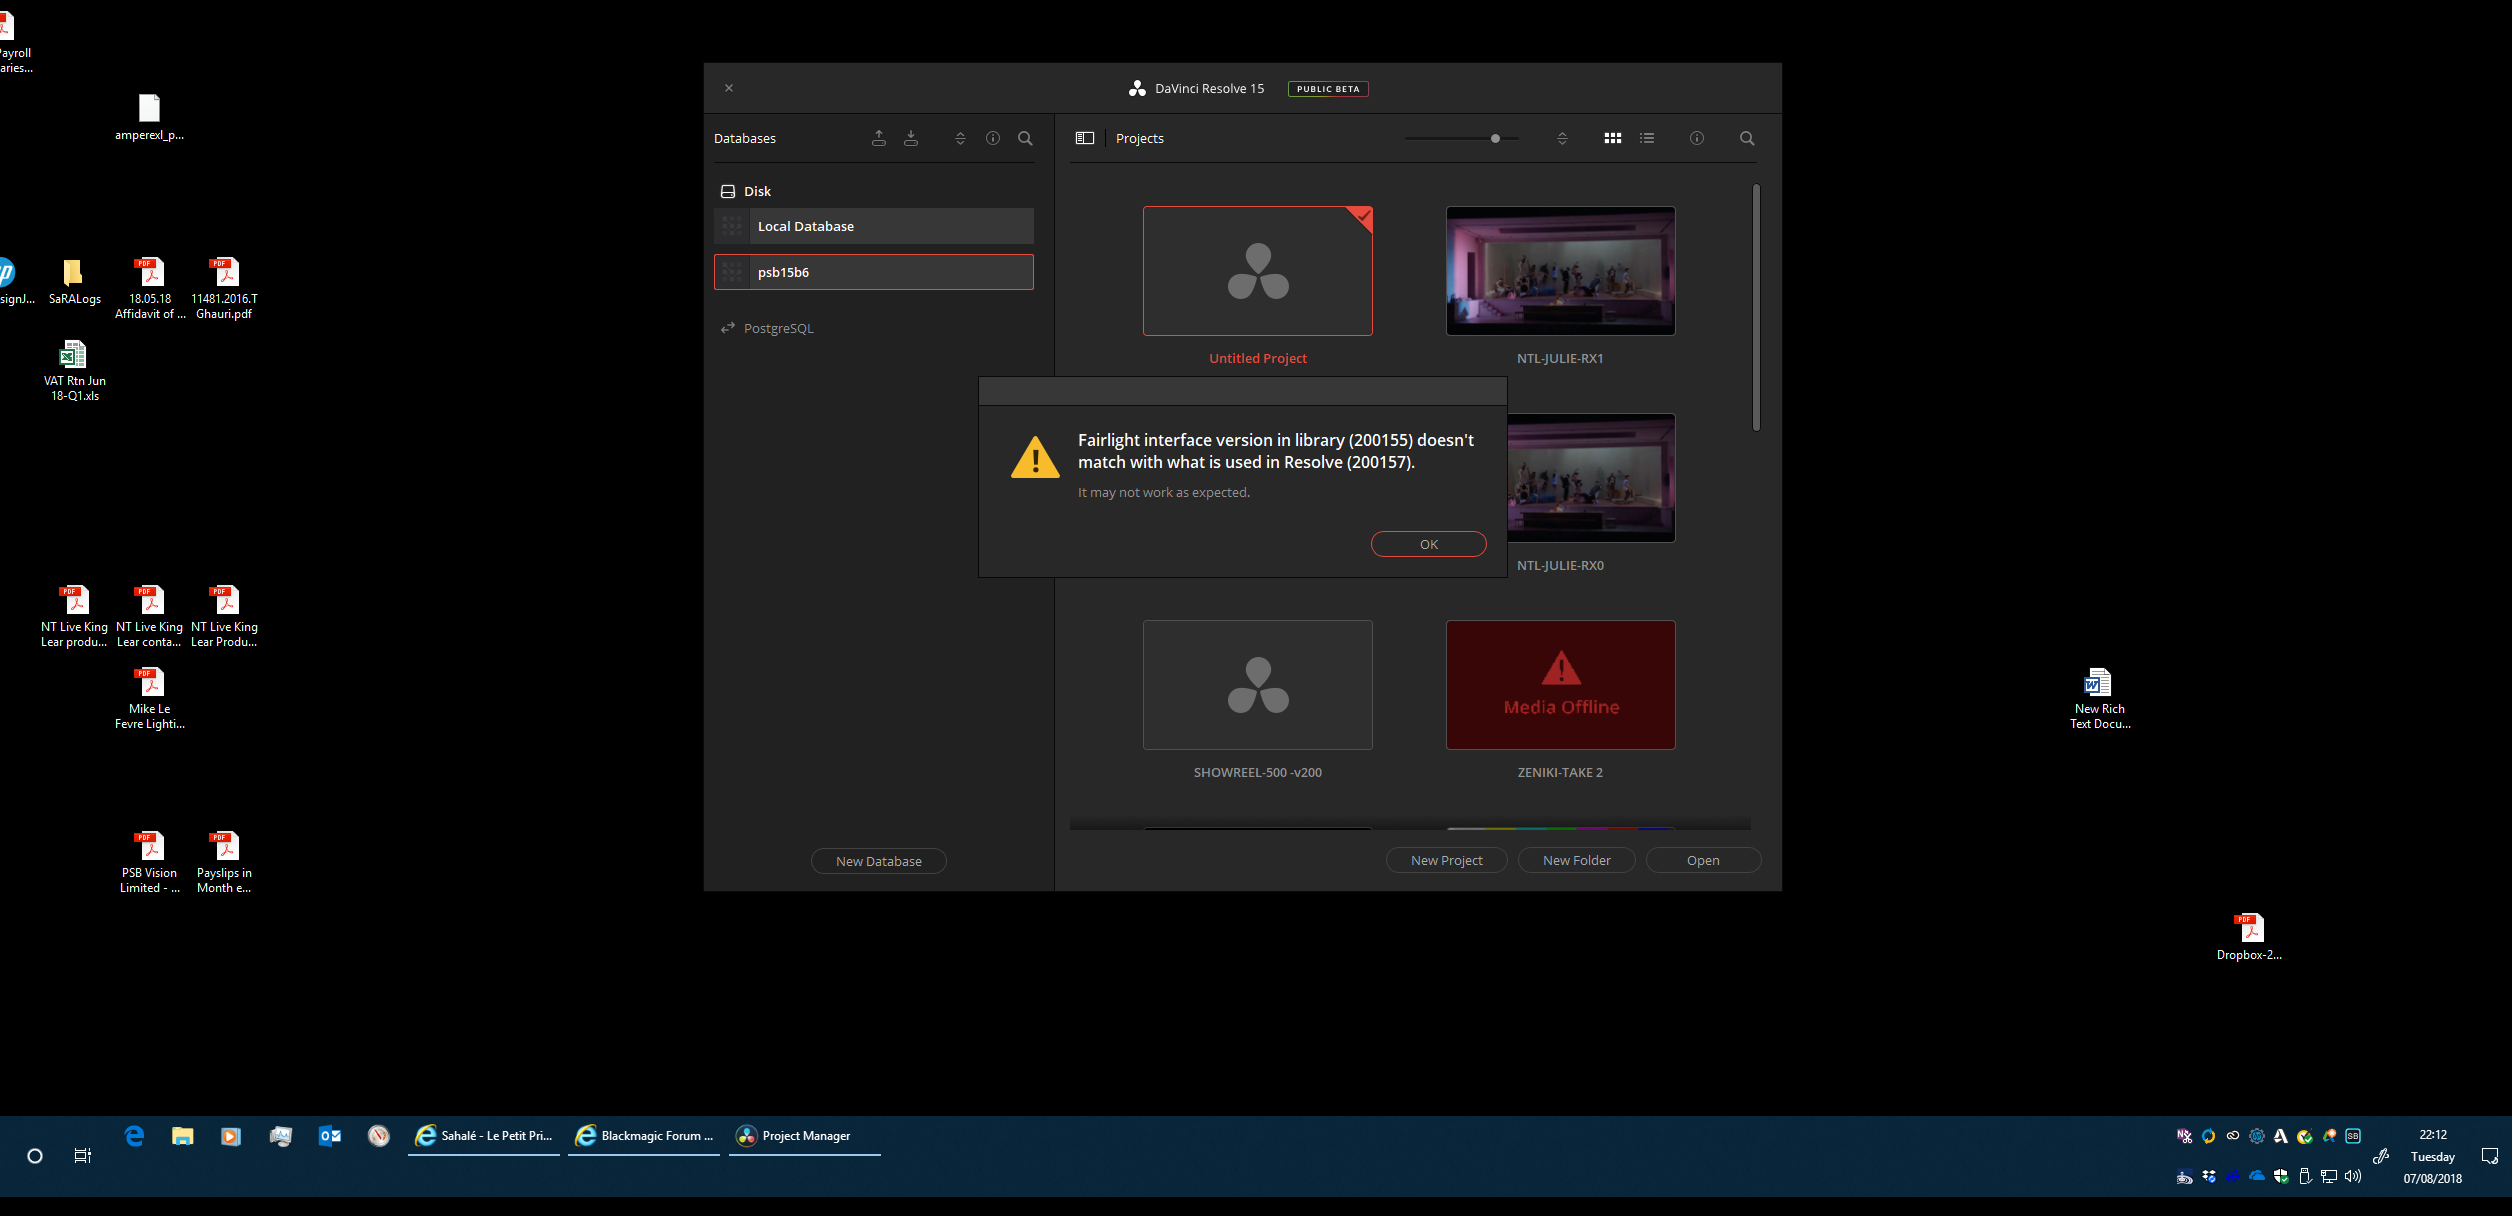
Task: Select the ZENIKI-TAKE 2 Media Offline thumbnail
Action: pos(1560,685)
